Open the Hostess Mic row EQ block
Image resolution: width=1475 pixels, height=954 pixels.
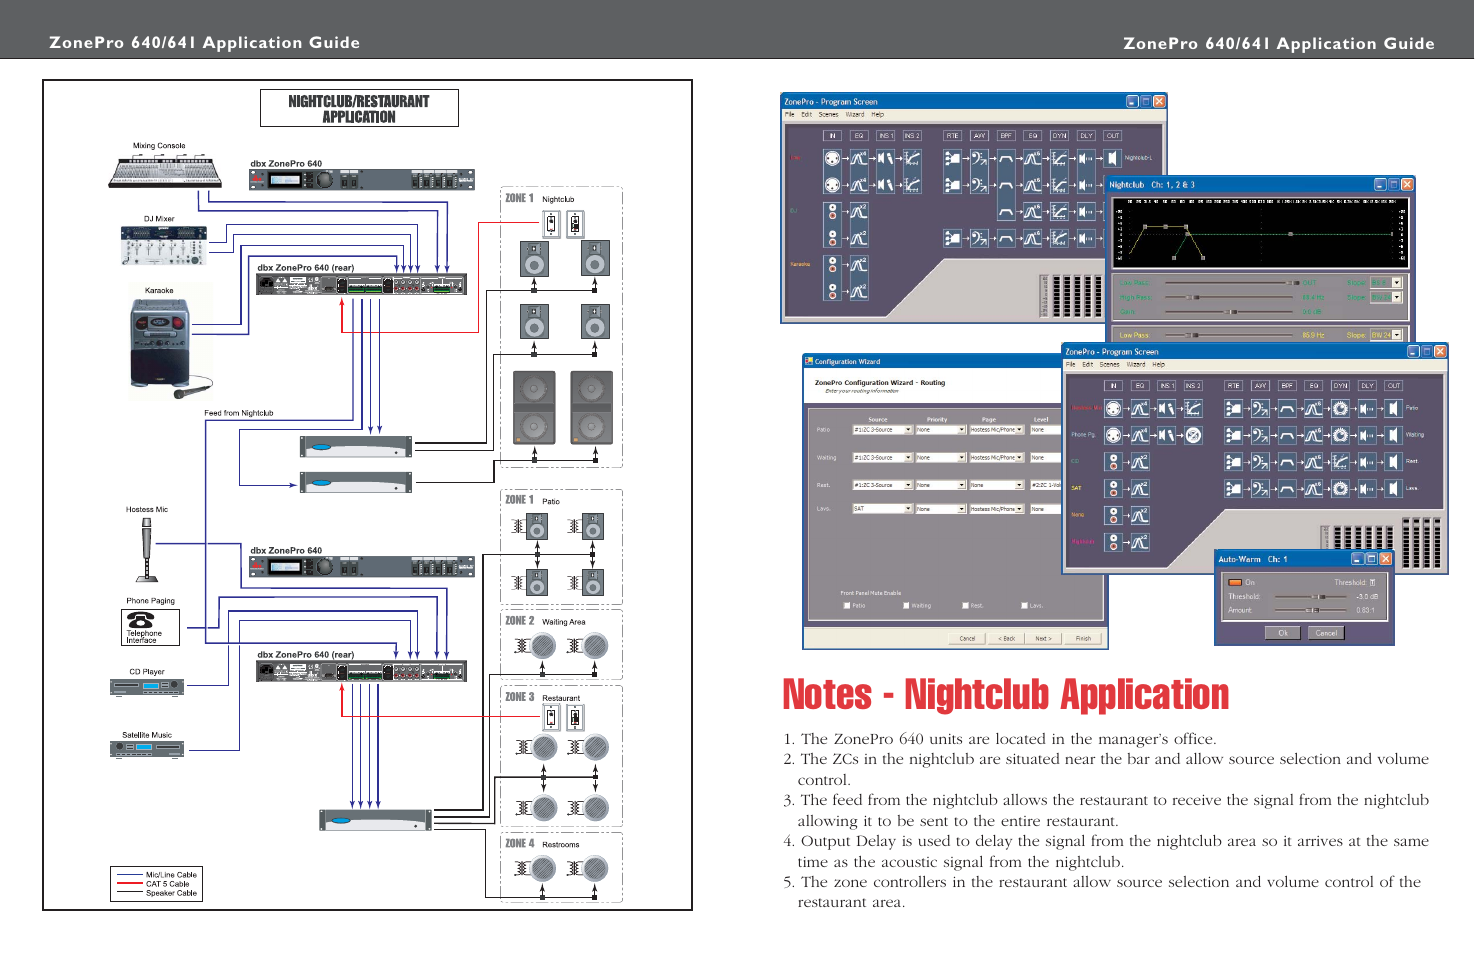tap(1140, 408)
